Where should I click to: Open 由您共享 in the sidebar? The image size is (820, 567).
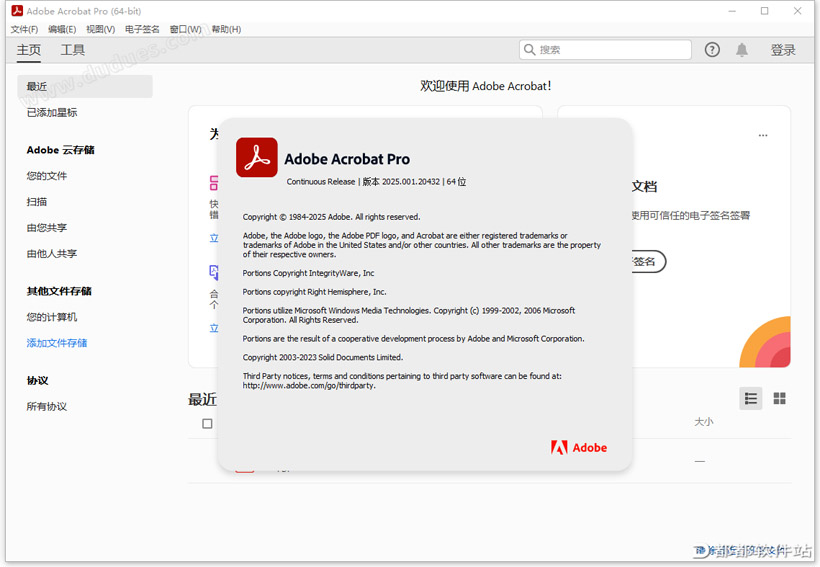click(47, 228)
